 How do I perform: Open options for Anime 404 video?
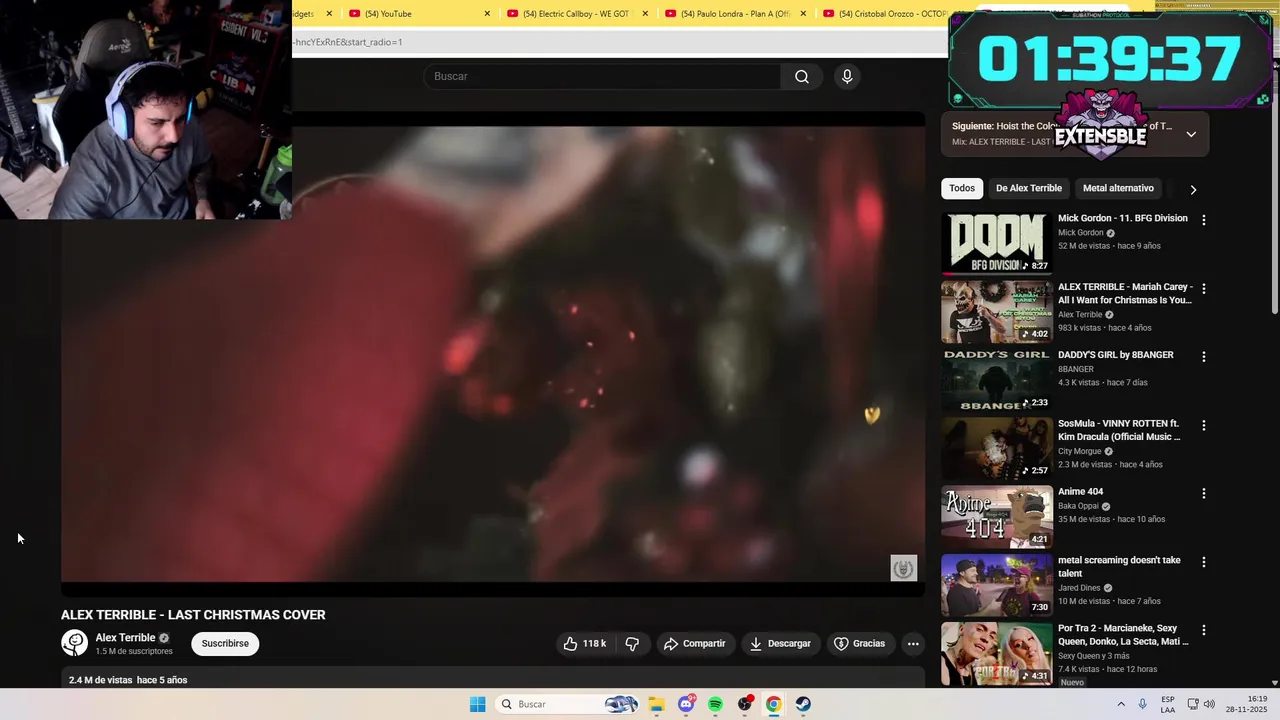coord(1203,494)
